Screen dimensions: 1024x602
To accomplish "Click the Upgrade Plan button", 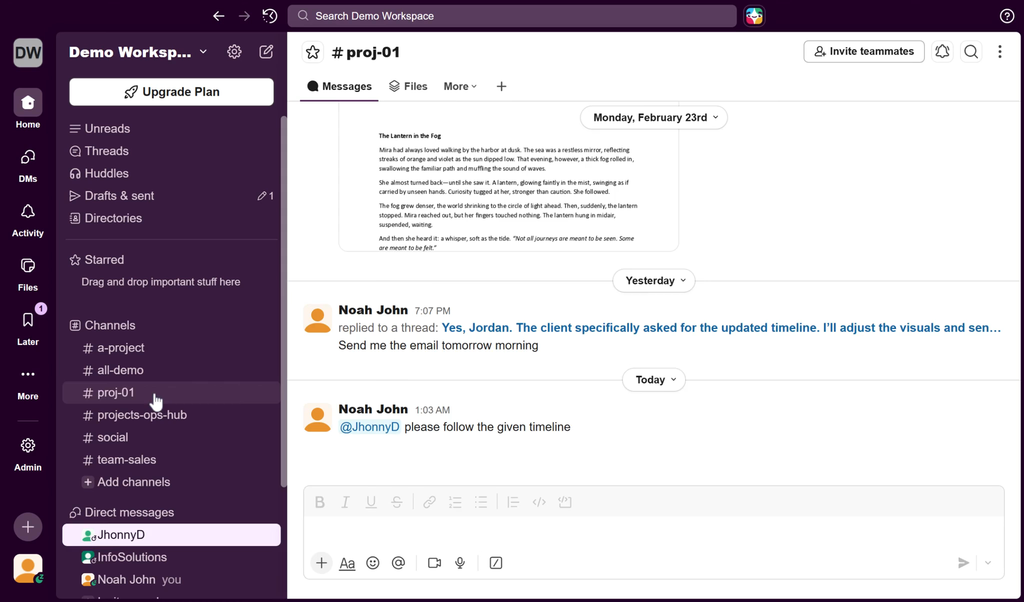I will pyautogui.click(x=171, y=92).
